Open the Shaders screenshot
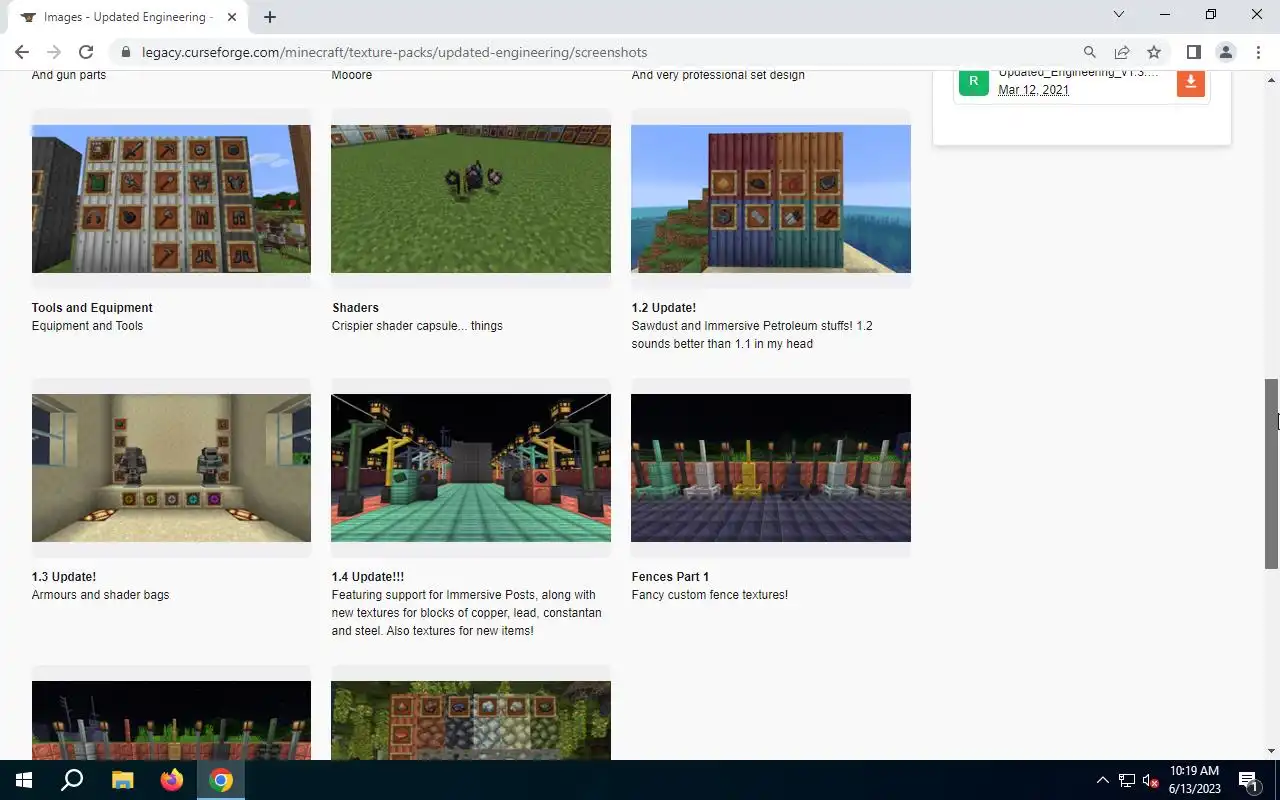 (471, 199)
